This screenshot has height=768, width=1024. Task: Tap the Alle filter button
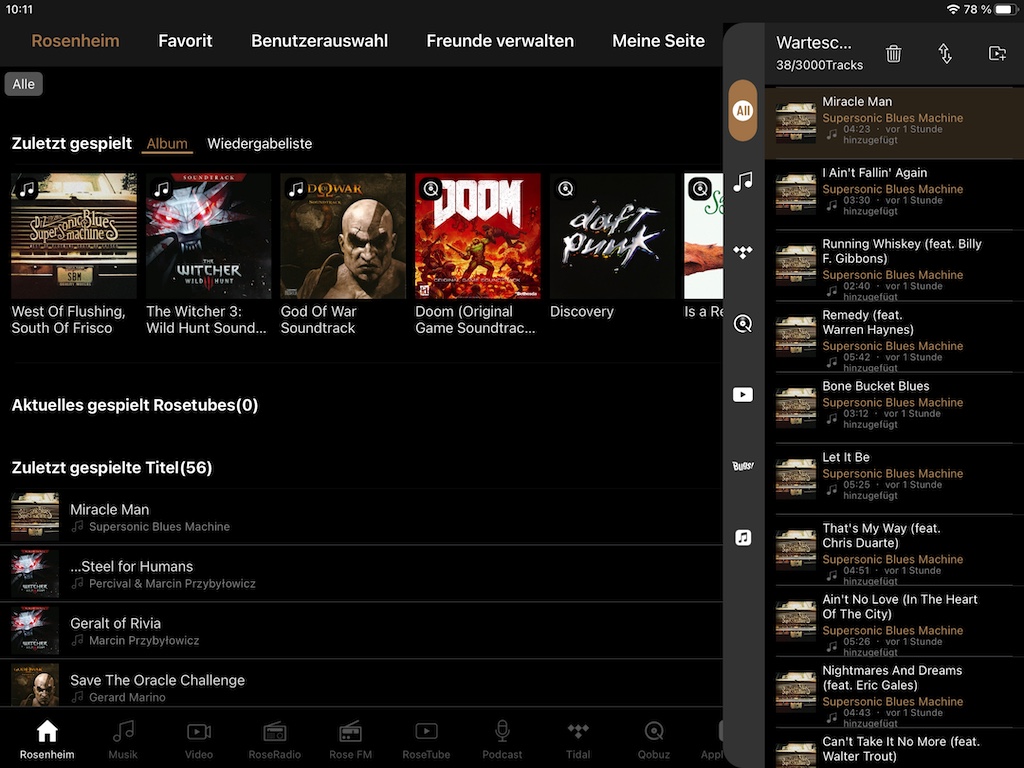pos(24,84)
